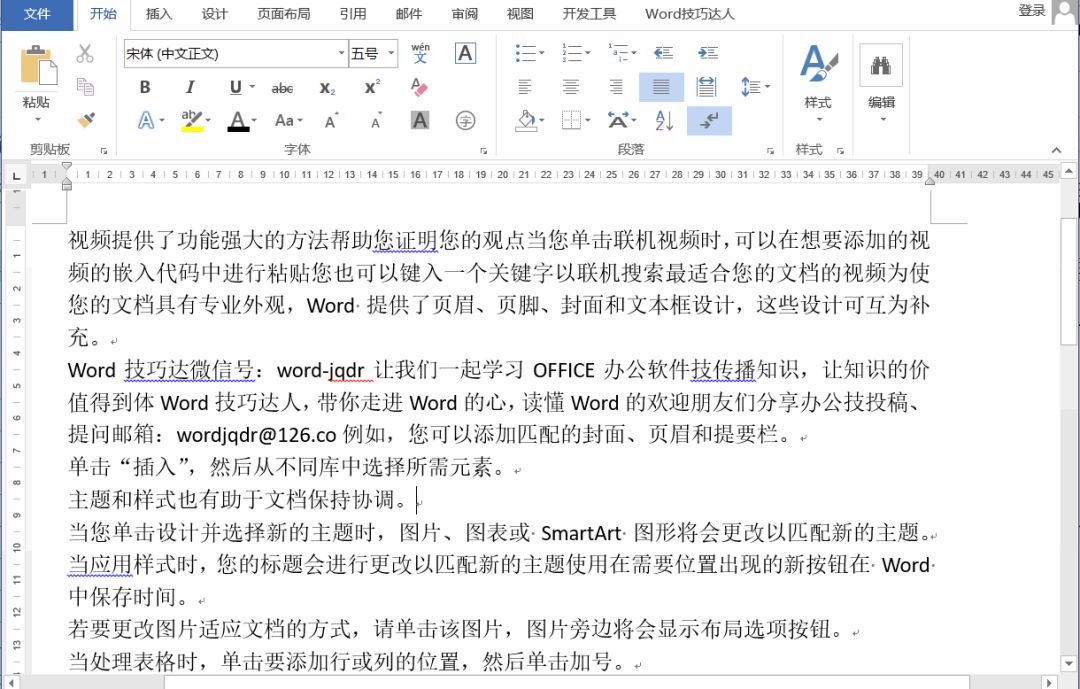Click the 登录 sign-in link
The image size is (1080, 689).
1032,10
